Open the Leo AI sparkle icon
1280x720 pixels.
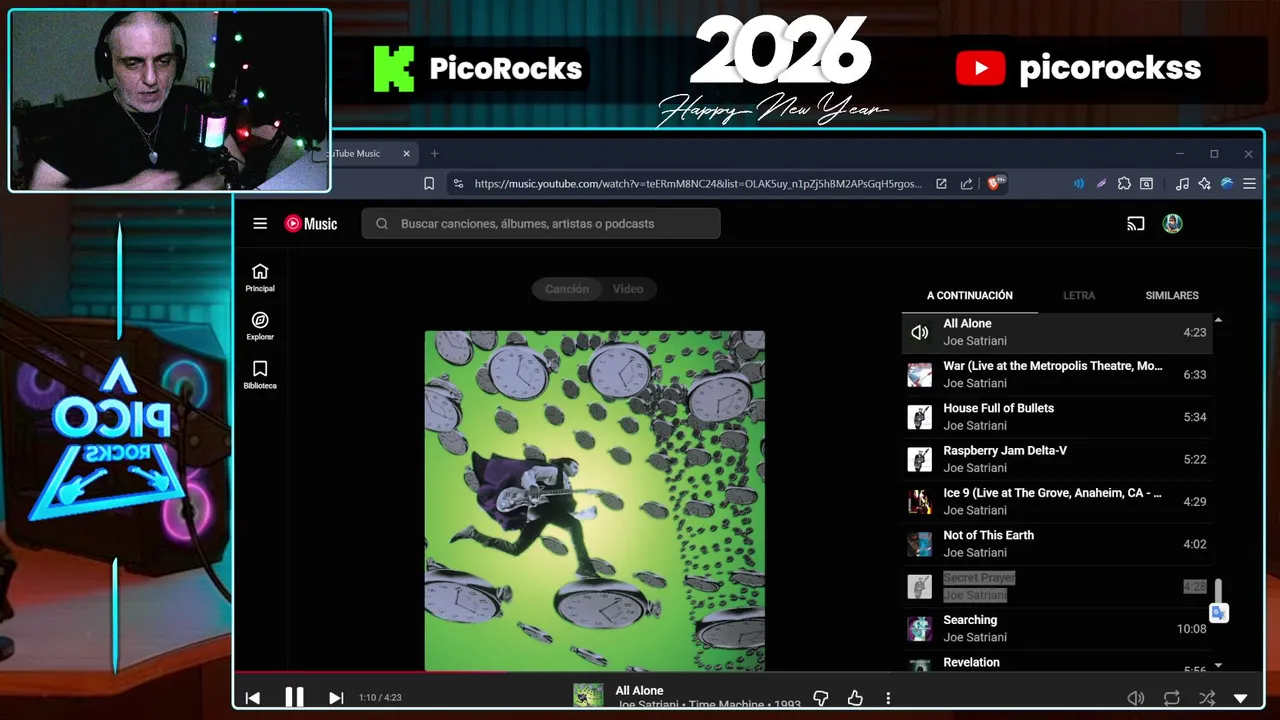[1204, 184]
